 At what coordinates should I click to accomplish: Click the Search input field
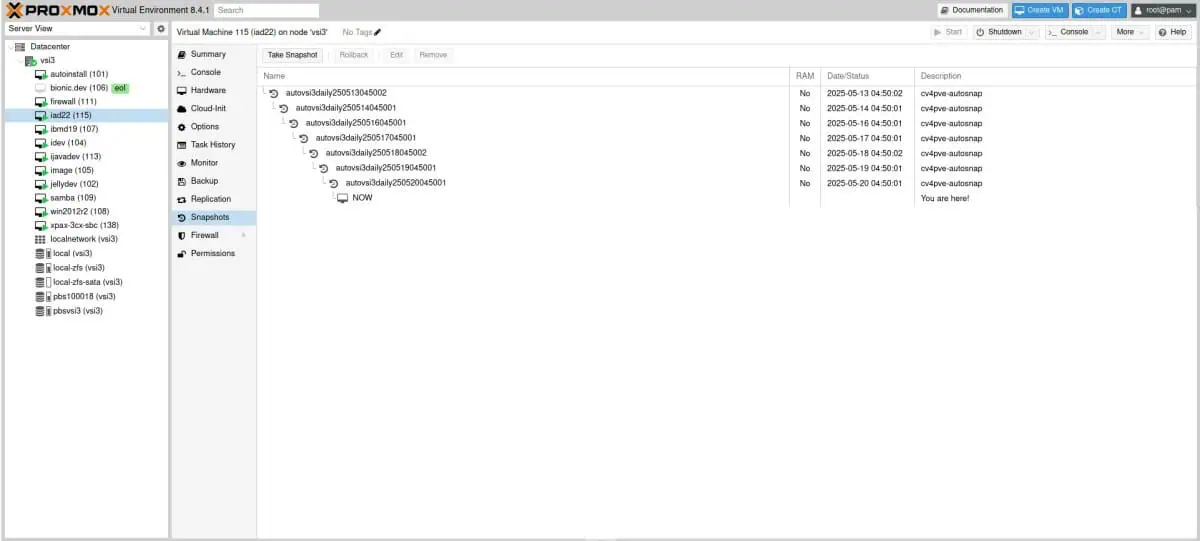pyautogui.click(x=266, y=10)
